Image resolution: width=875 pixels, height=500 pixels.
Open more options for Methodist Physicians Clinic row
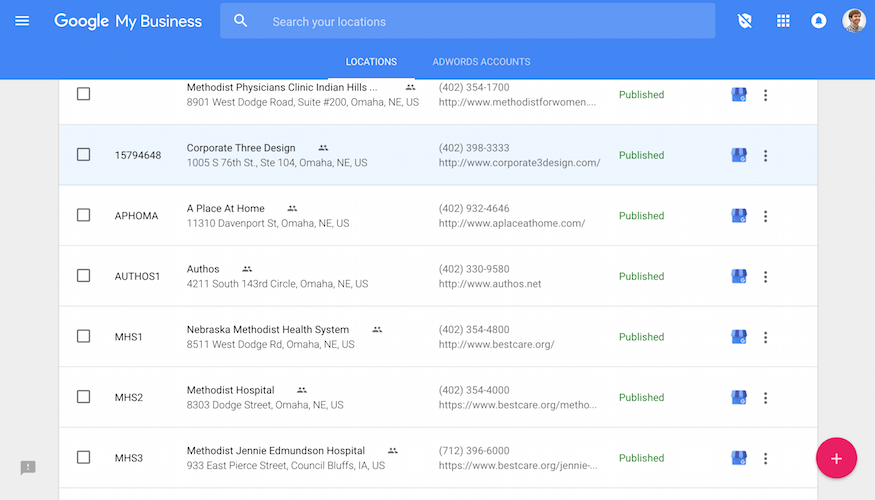point(766,95)
